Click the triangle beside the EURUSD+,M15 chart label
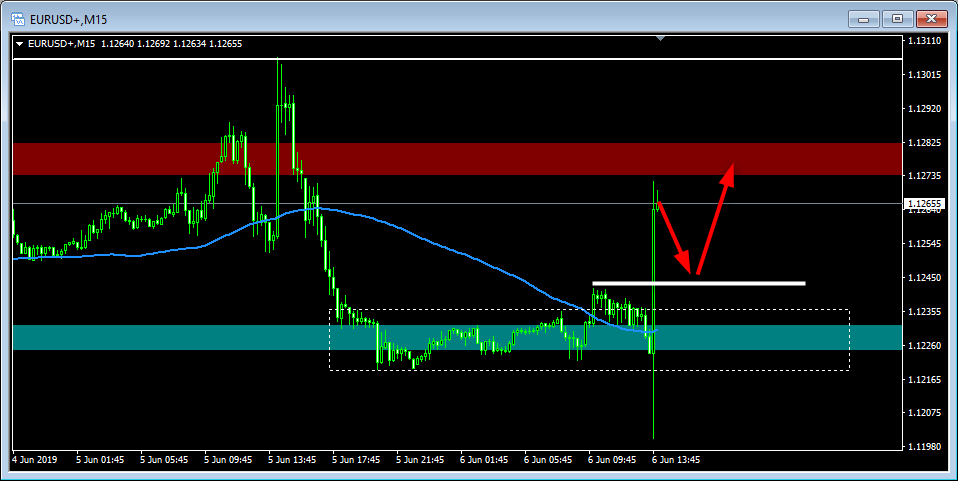958x481 pixels. point(19,44)
